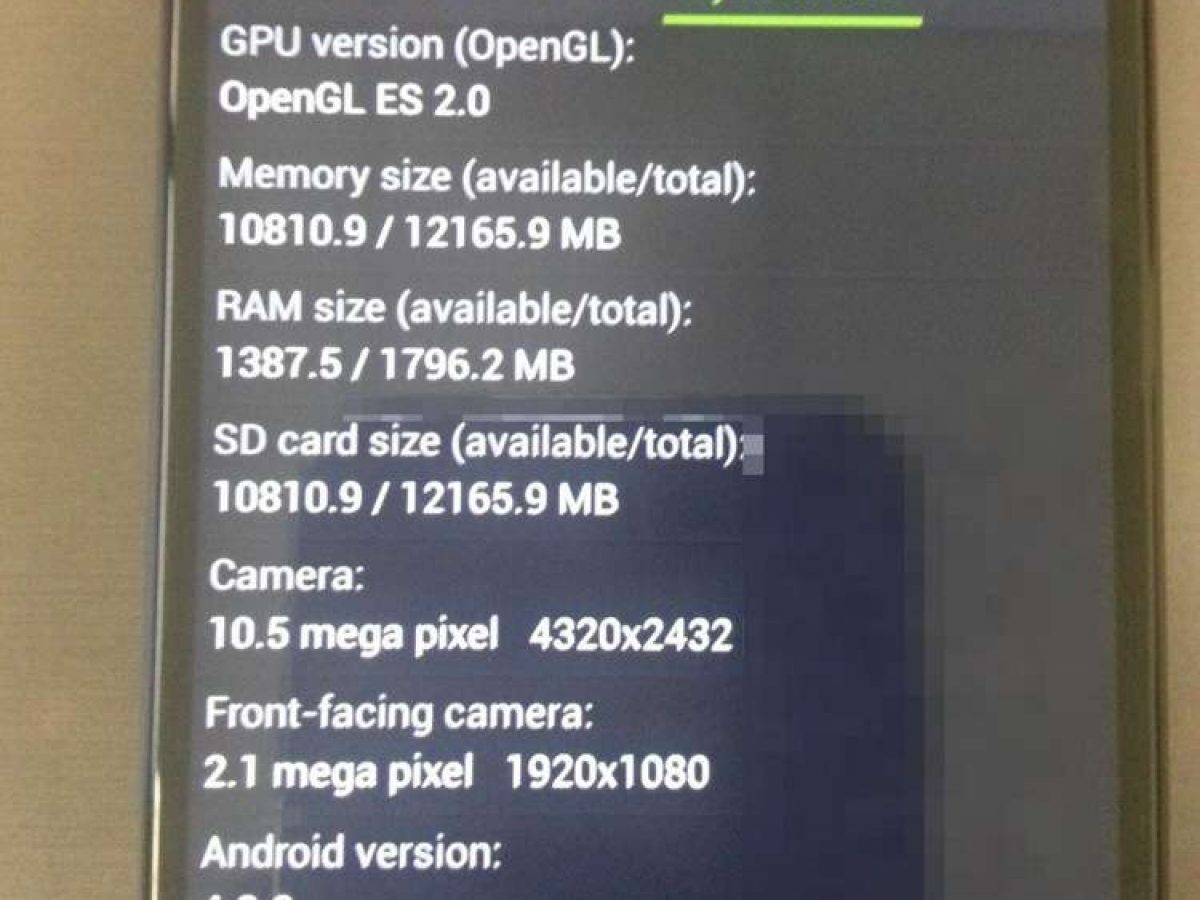Select the GPU version (OpenGL) label
1200x900 pixels.
(427, 46)
